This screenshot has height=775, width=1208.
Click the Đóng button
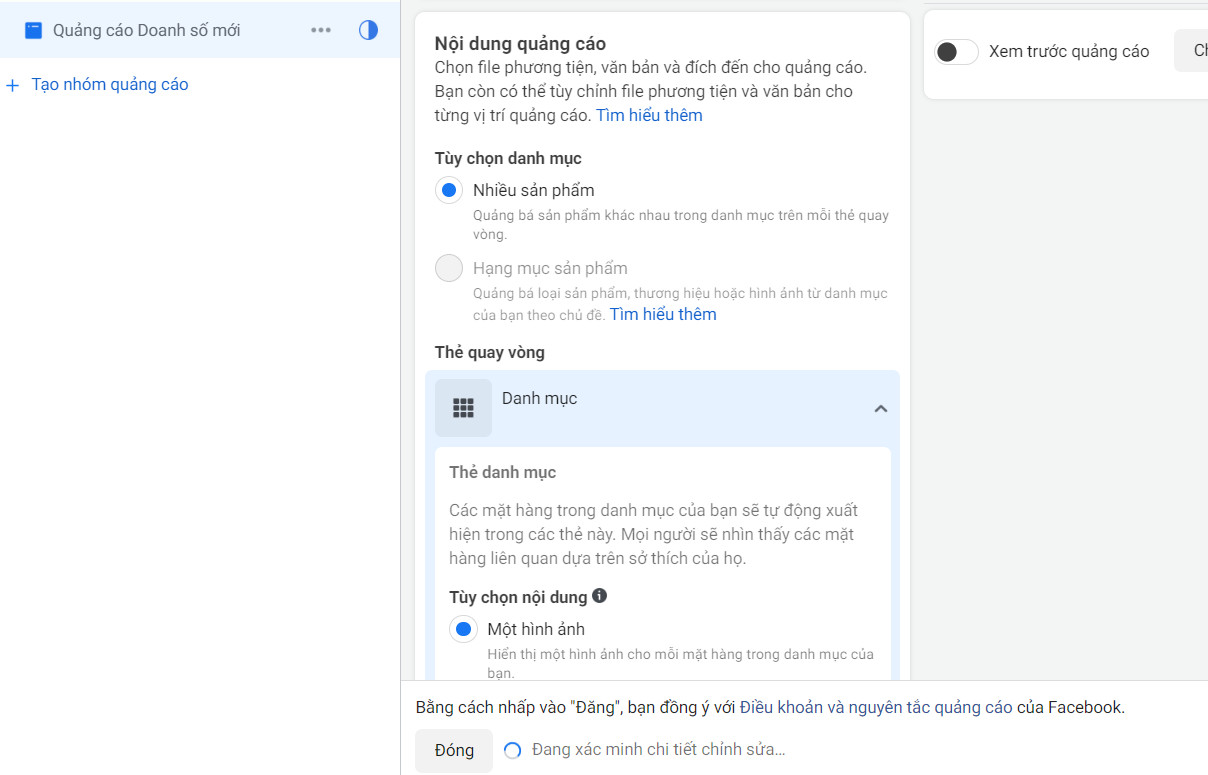point(454,750)
